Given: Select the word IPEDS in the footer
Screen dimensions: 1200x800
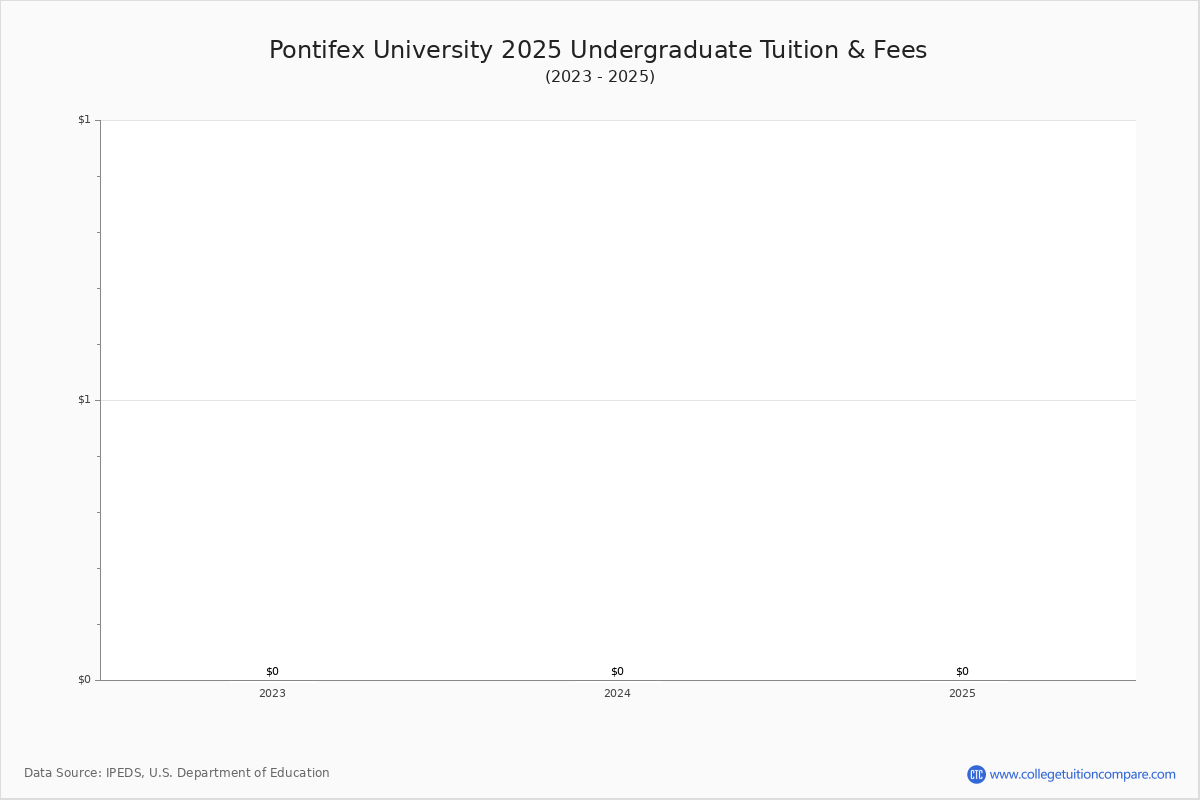Looking at the screenshot, I should (x=125, y=773).
